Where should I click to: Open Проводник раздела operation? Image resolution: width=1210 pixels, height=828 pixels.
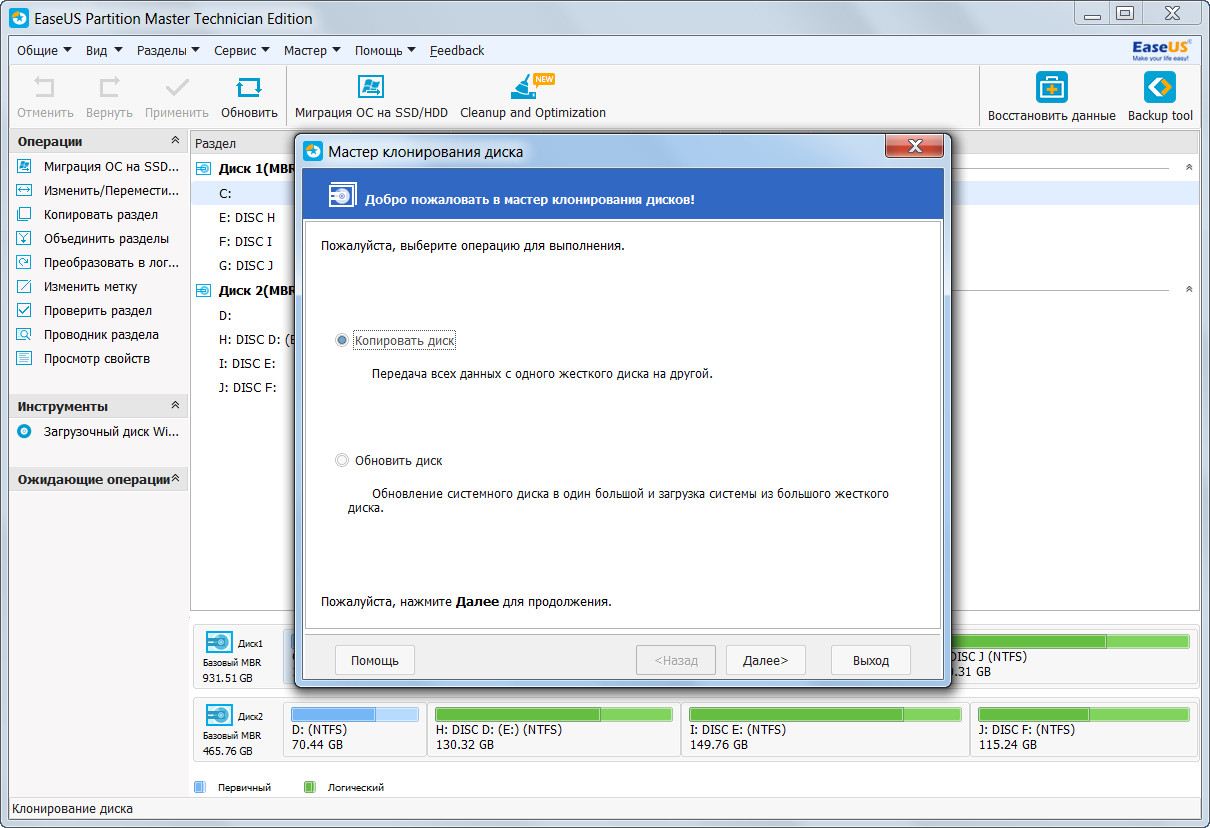(x=88, y=335)
